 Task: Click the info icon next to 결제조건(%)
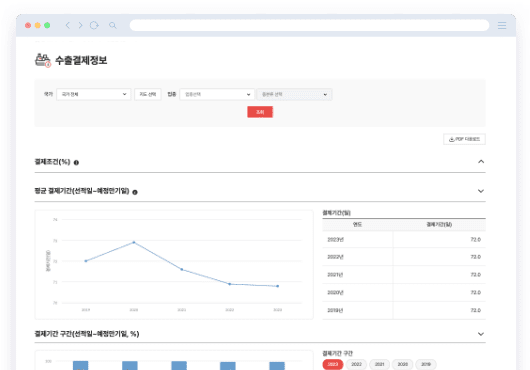(76, 163)
